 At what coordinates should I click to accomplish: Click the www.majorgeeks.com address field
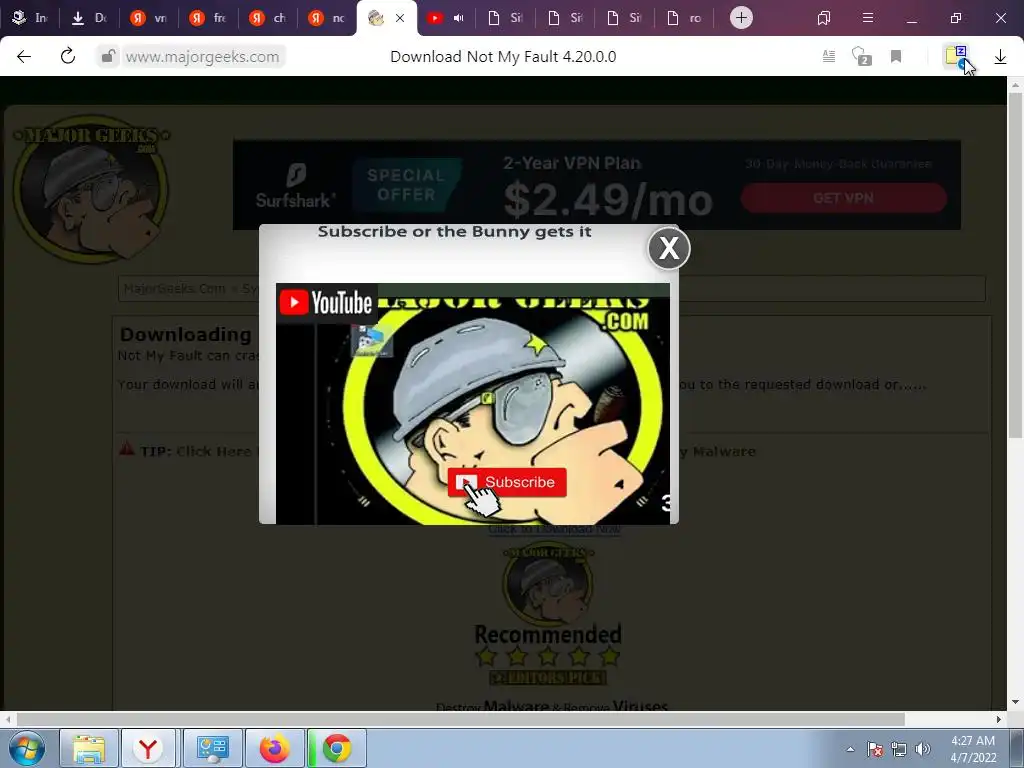pyautogui.click(x=202, y=57)
